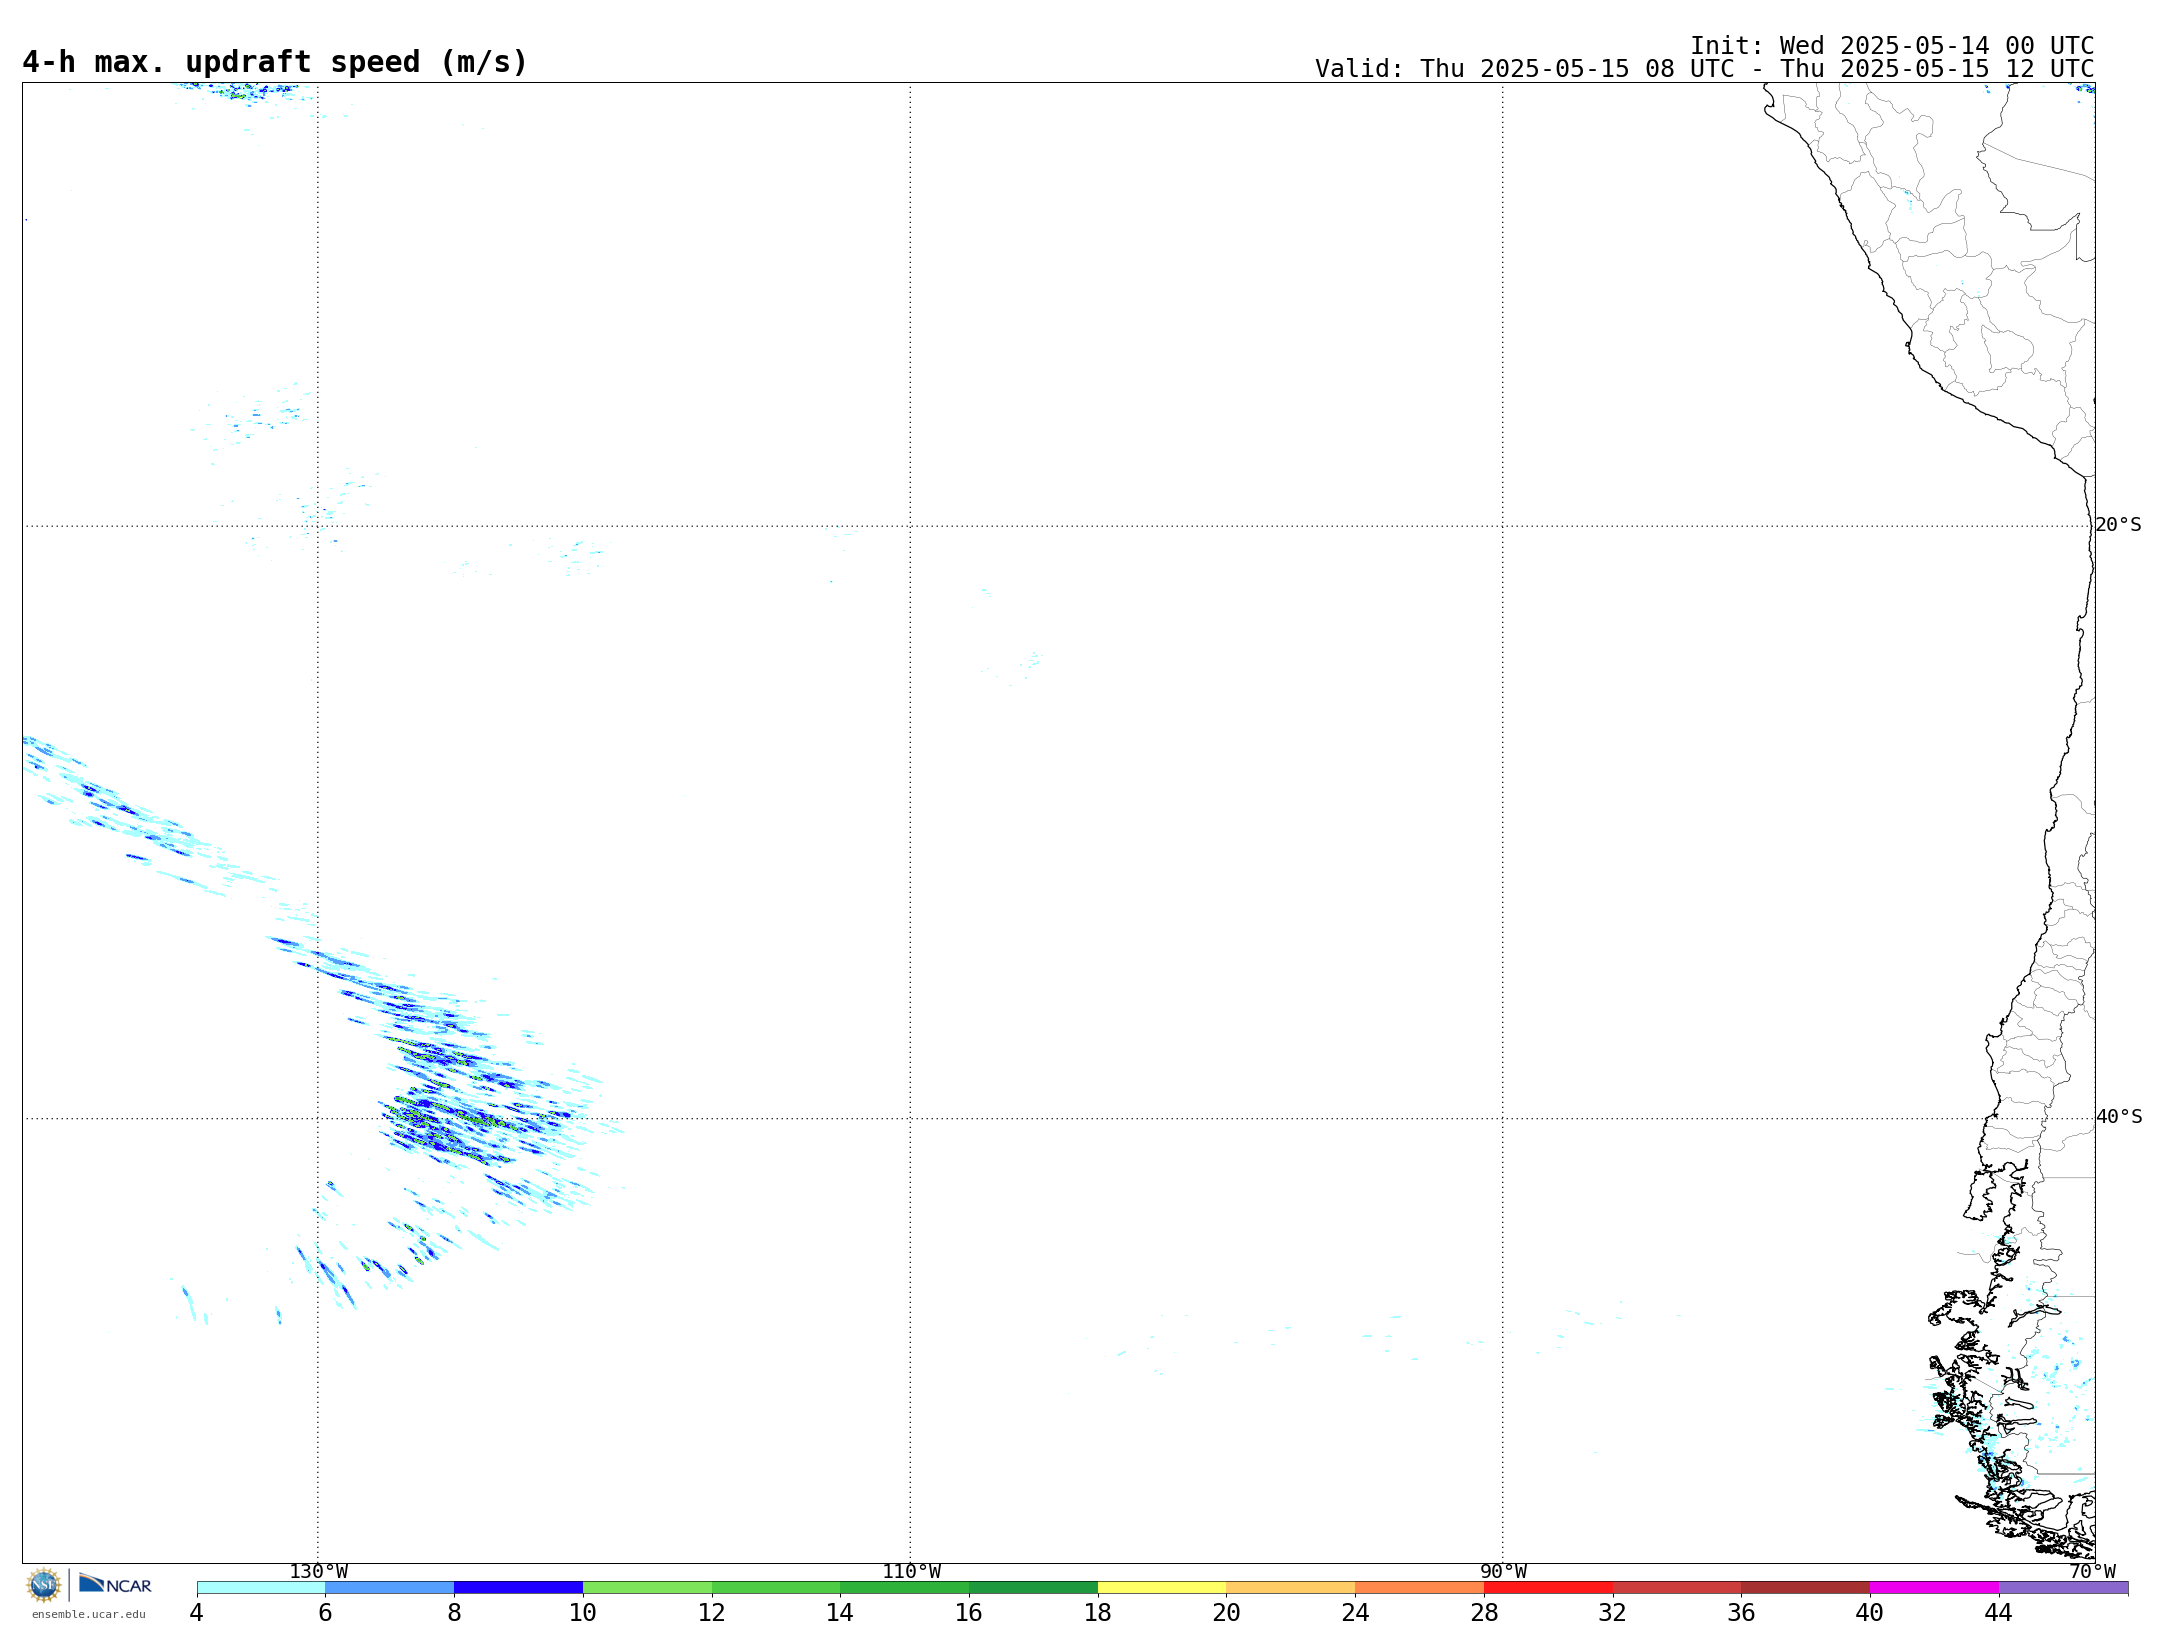Viewport: 2160px width, 1626px height.
Task: Click the NSF logo
Action: point(44,1585)
